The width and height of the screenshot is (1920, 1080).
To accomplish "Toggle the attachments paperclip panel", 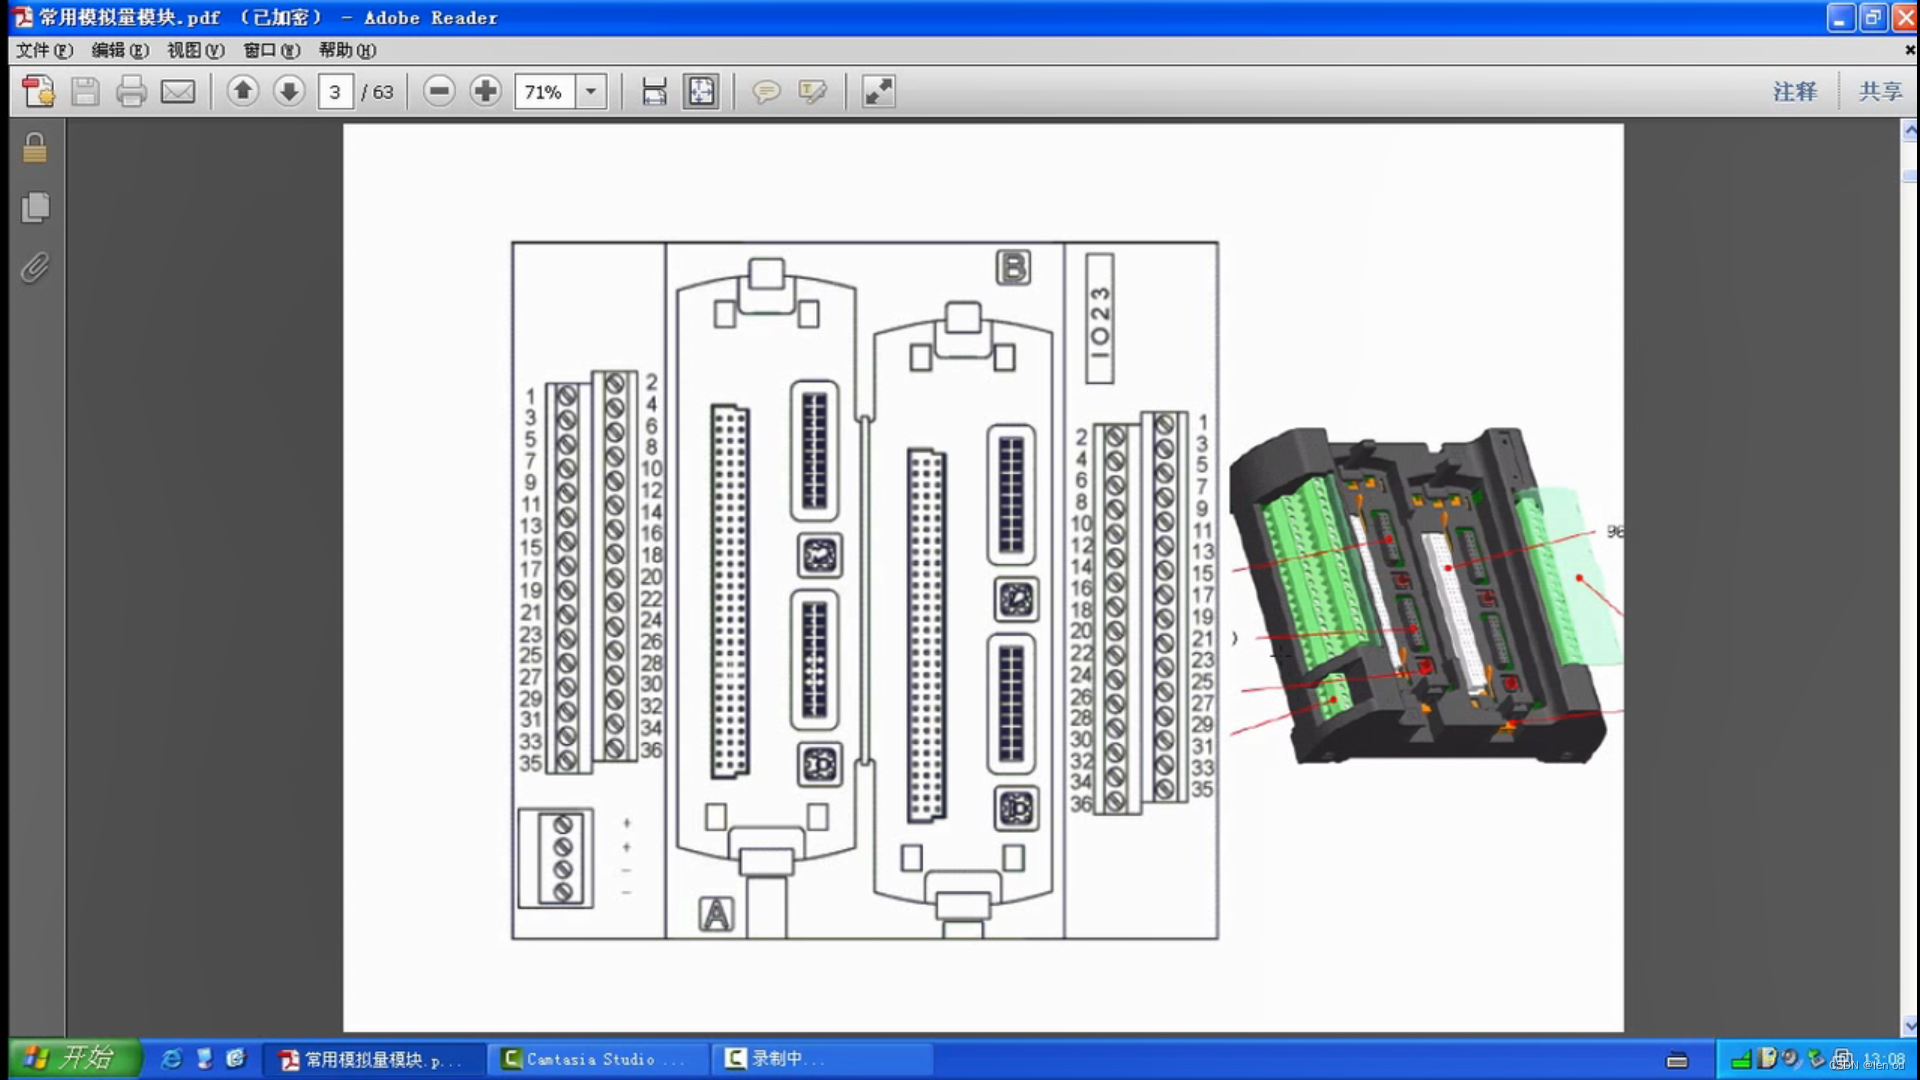I will (35, 267).
